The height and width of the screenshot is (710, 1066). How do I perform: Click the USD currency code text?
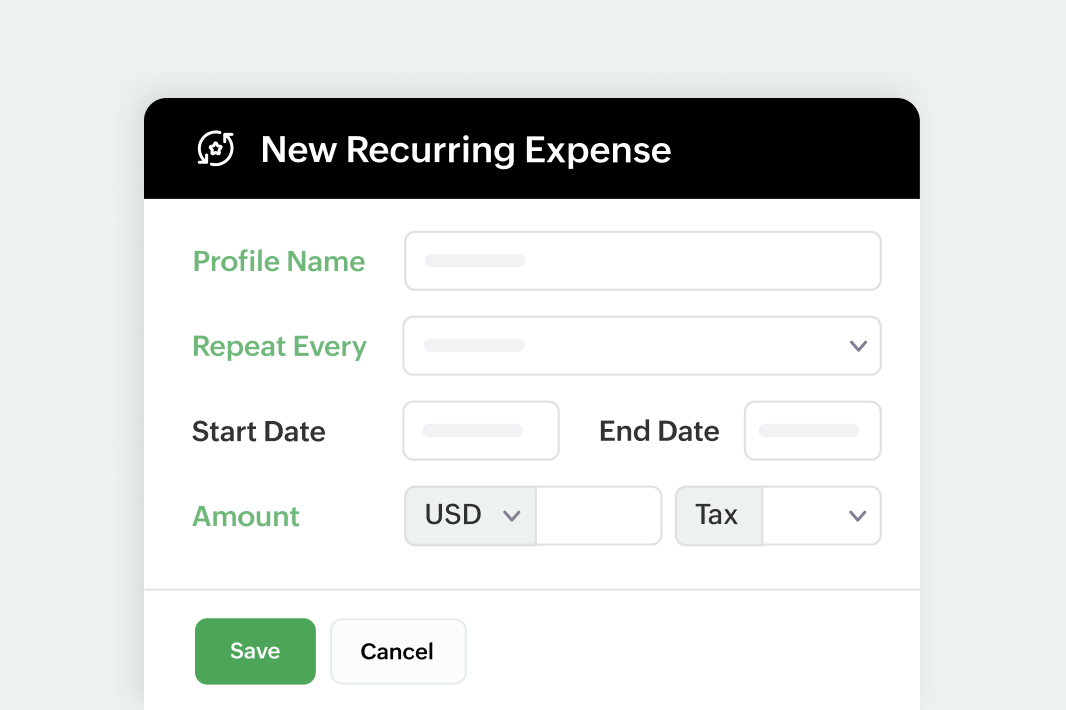point(453,515)
